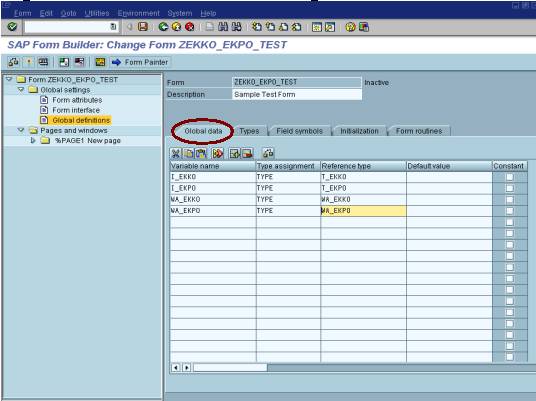Click the Delete Row icon above table
The height and width of the screenshot is (401, 536).
click(247, 153)
